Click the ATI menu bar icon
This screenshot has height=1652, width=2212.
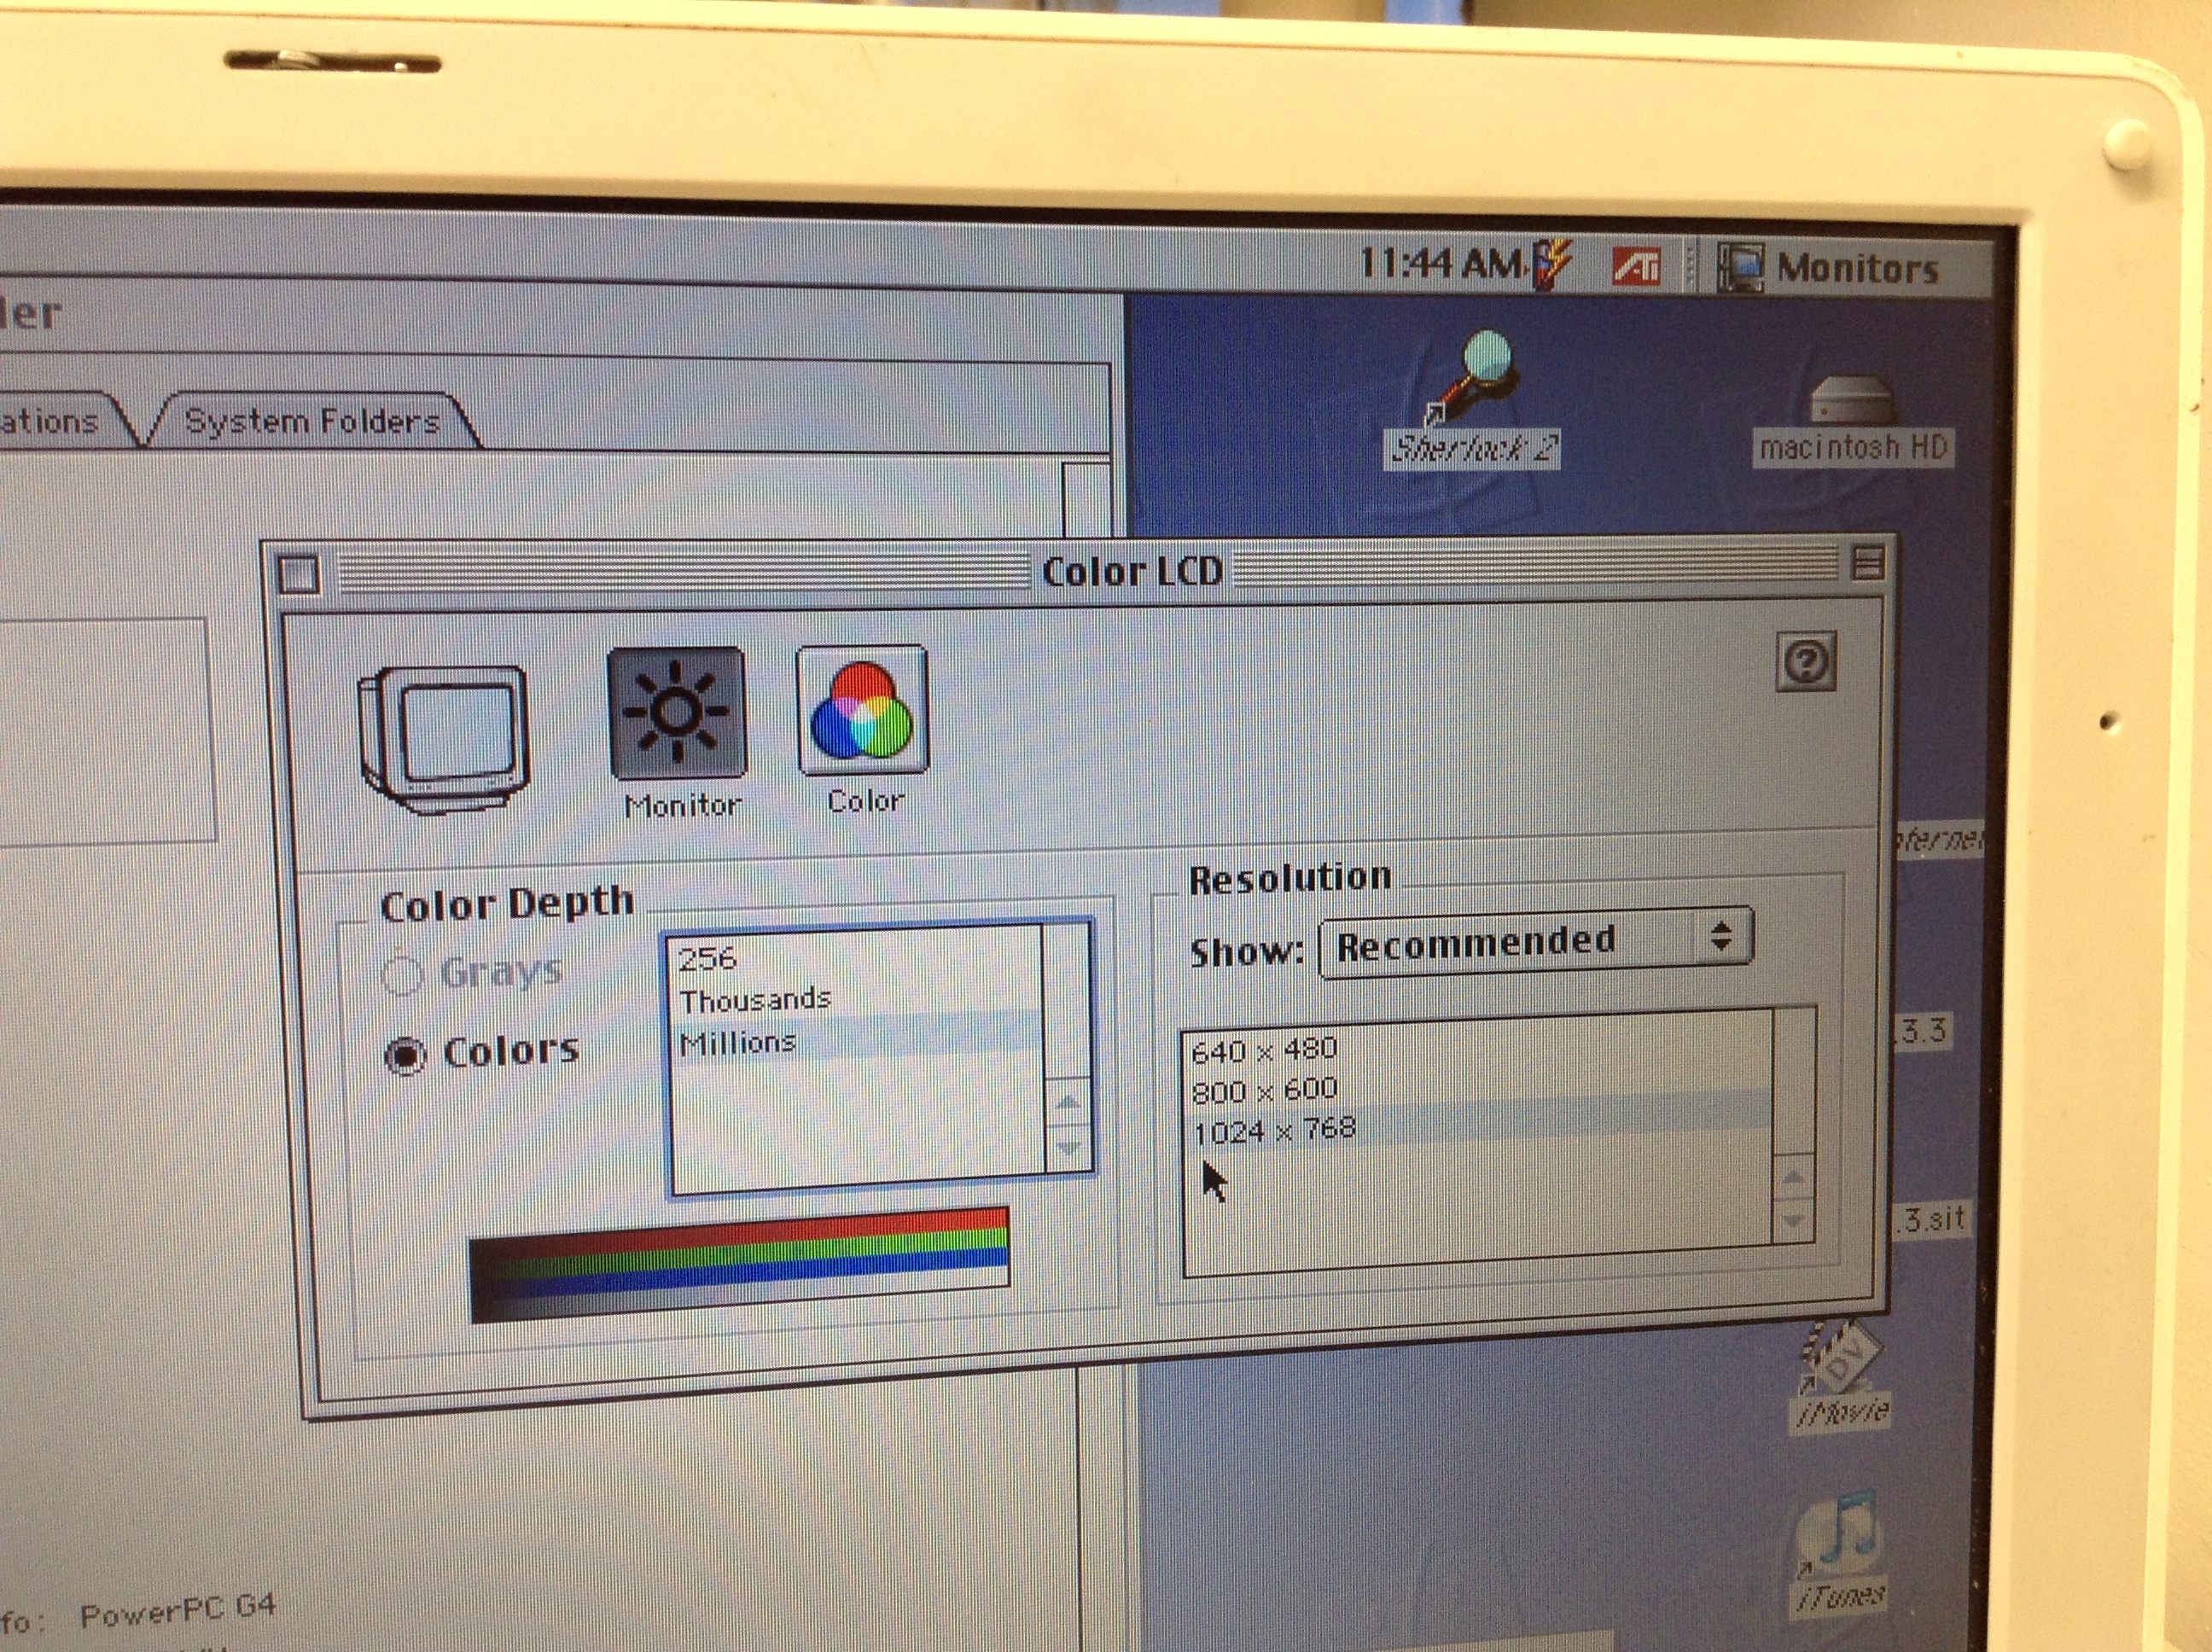click(1637, 266)
